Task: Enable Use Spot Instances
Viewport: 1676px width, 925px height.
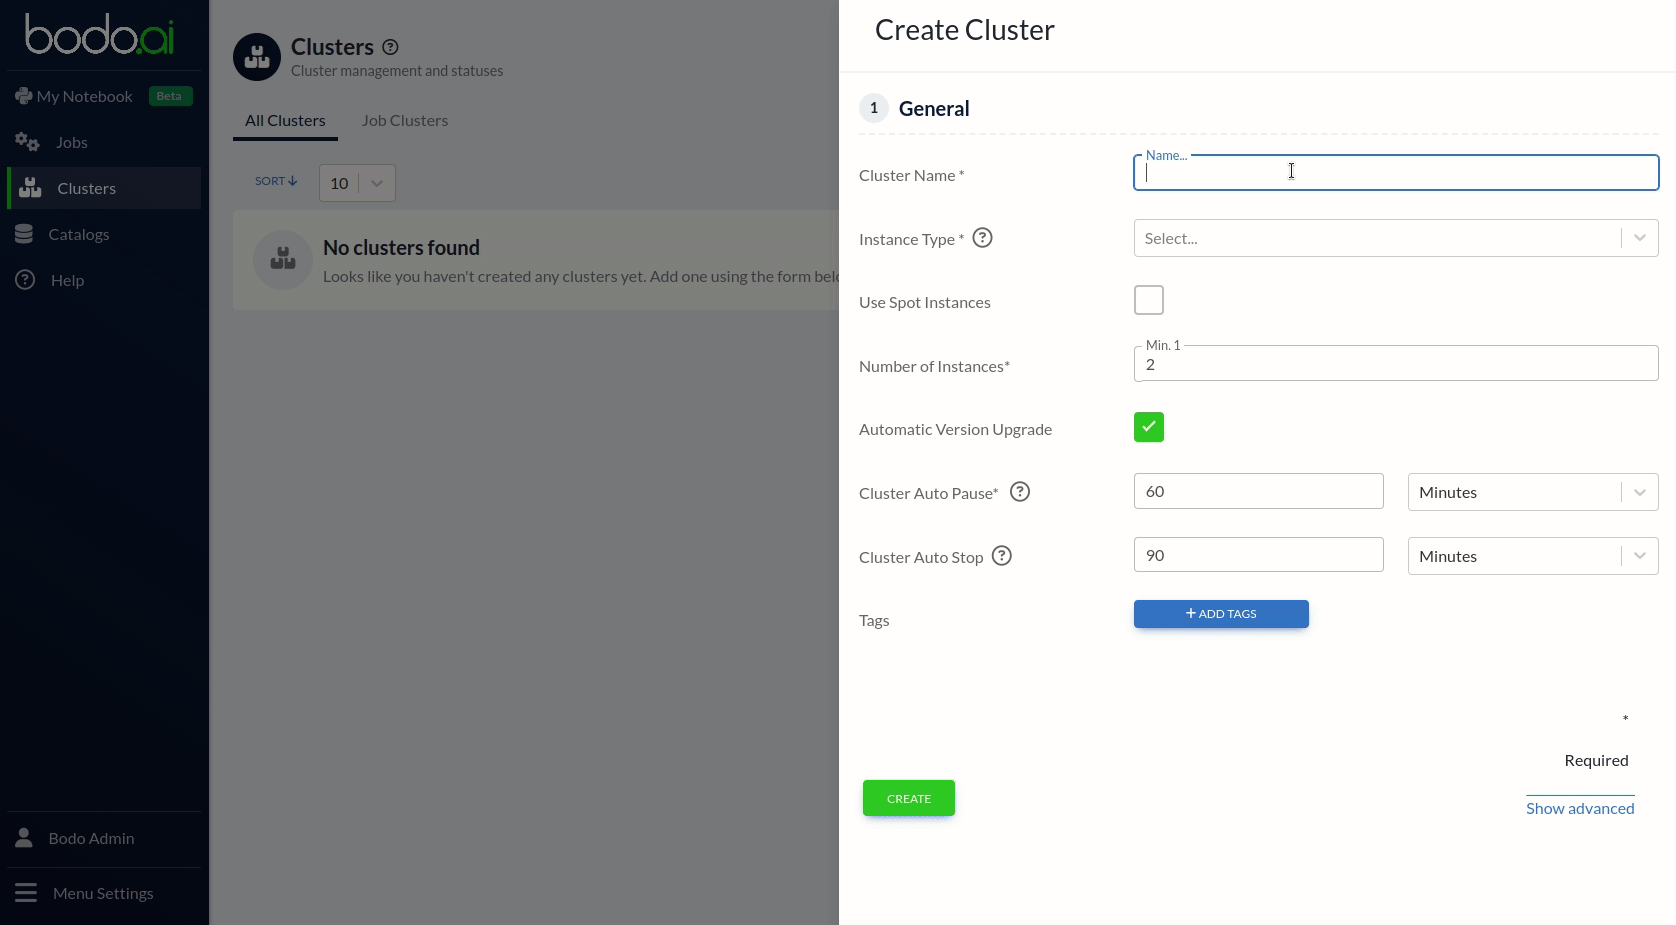Action: pyautogui.click(x=1148, y=300)
